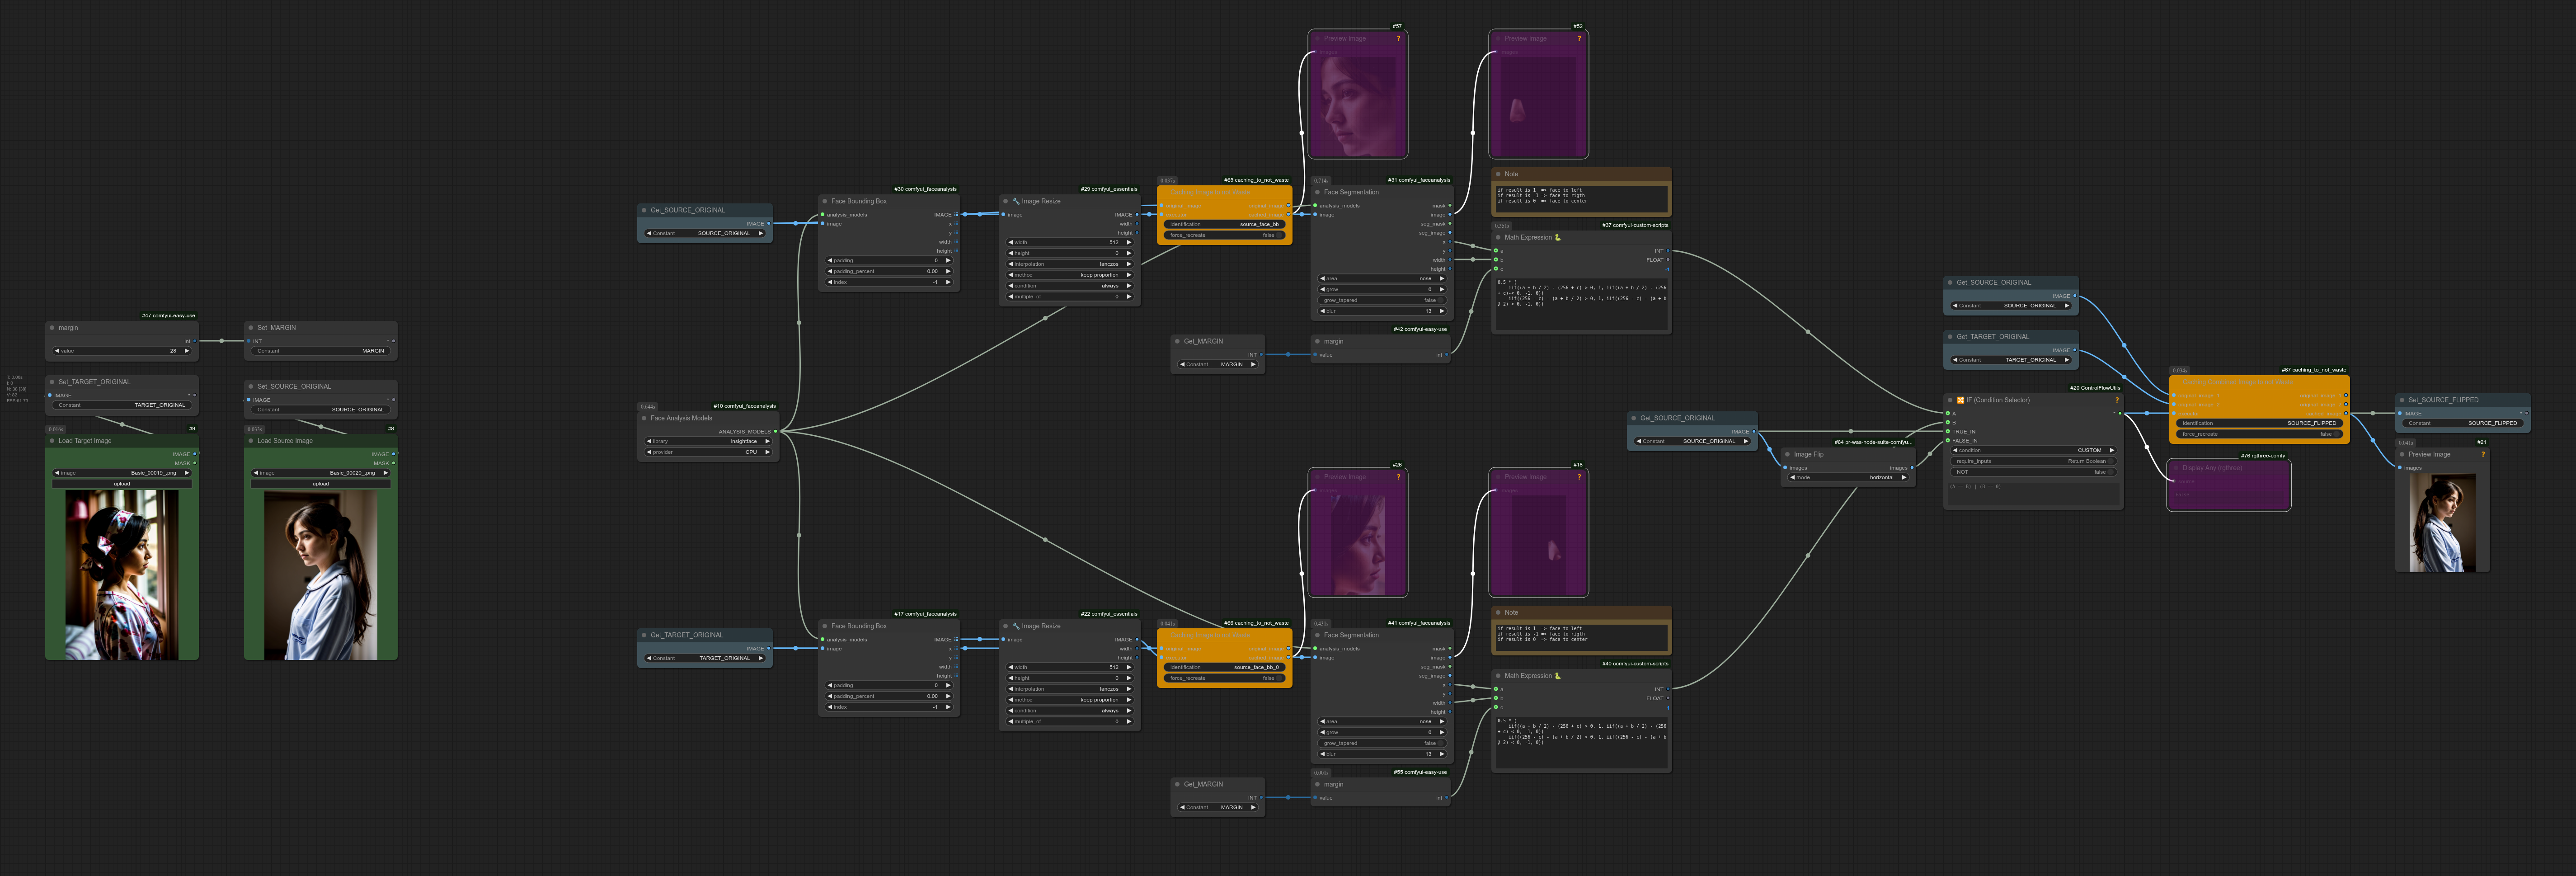Increase the margin value 28 with right arrow

pyautogui.click(x=186, y=351)
